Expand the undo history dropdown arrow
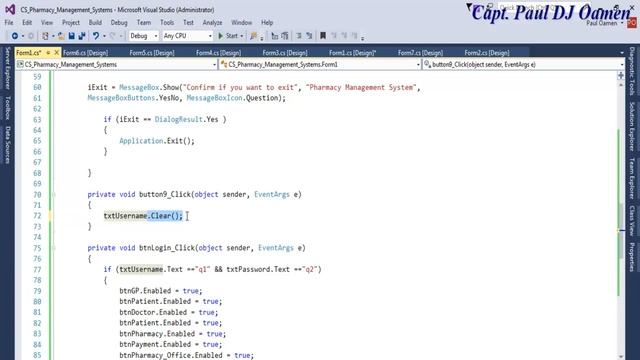This screenshot has height=360, width=640. coord(104,36)
